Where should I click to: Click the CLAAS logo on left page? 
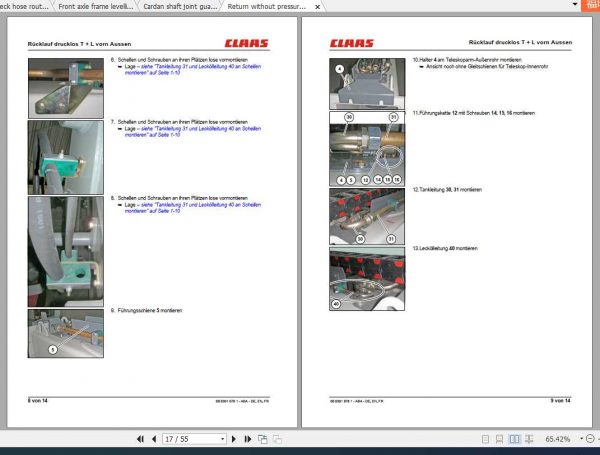(x=246, y=43)
